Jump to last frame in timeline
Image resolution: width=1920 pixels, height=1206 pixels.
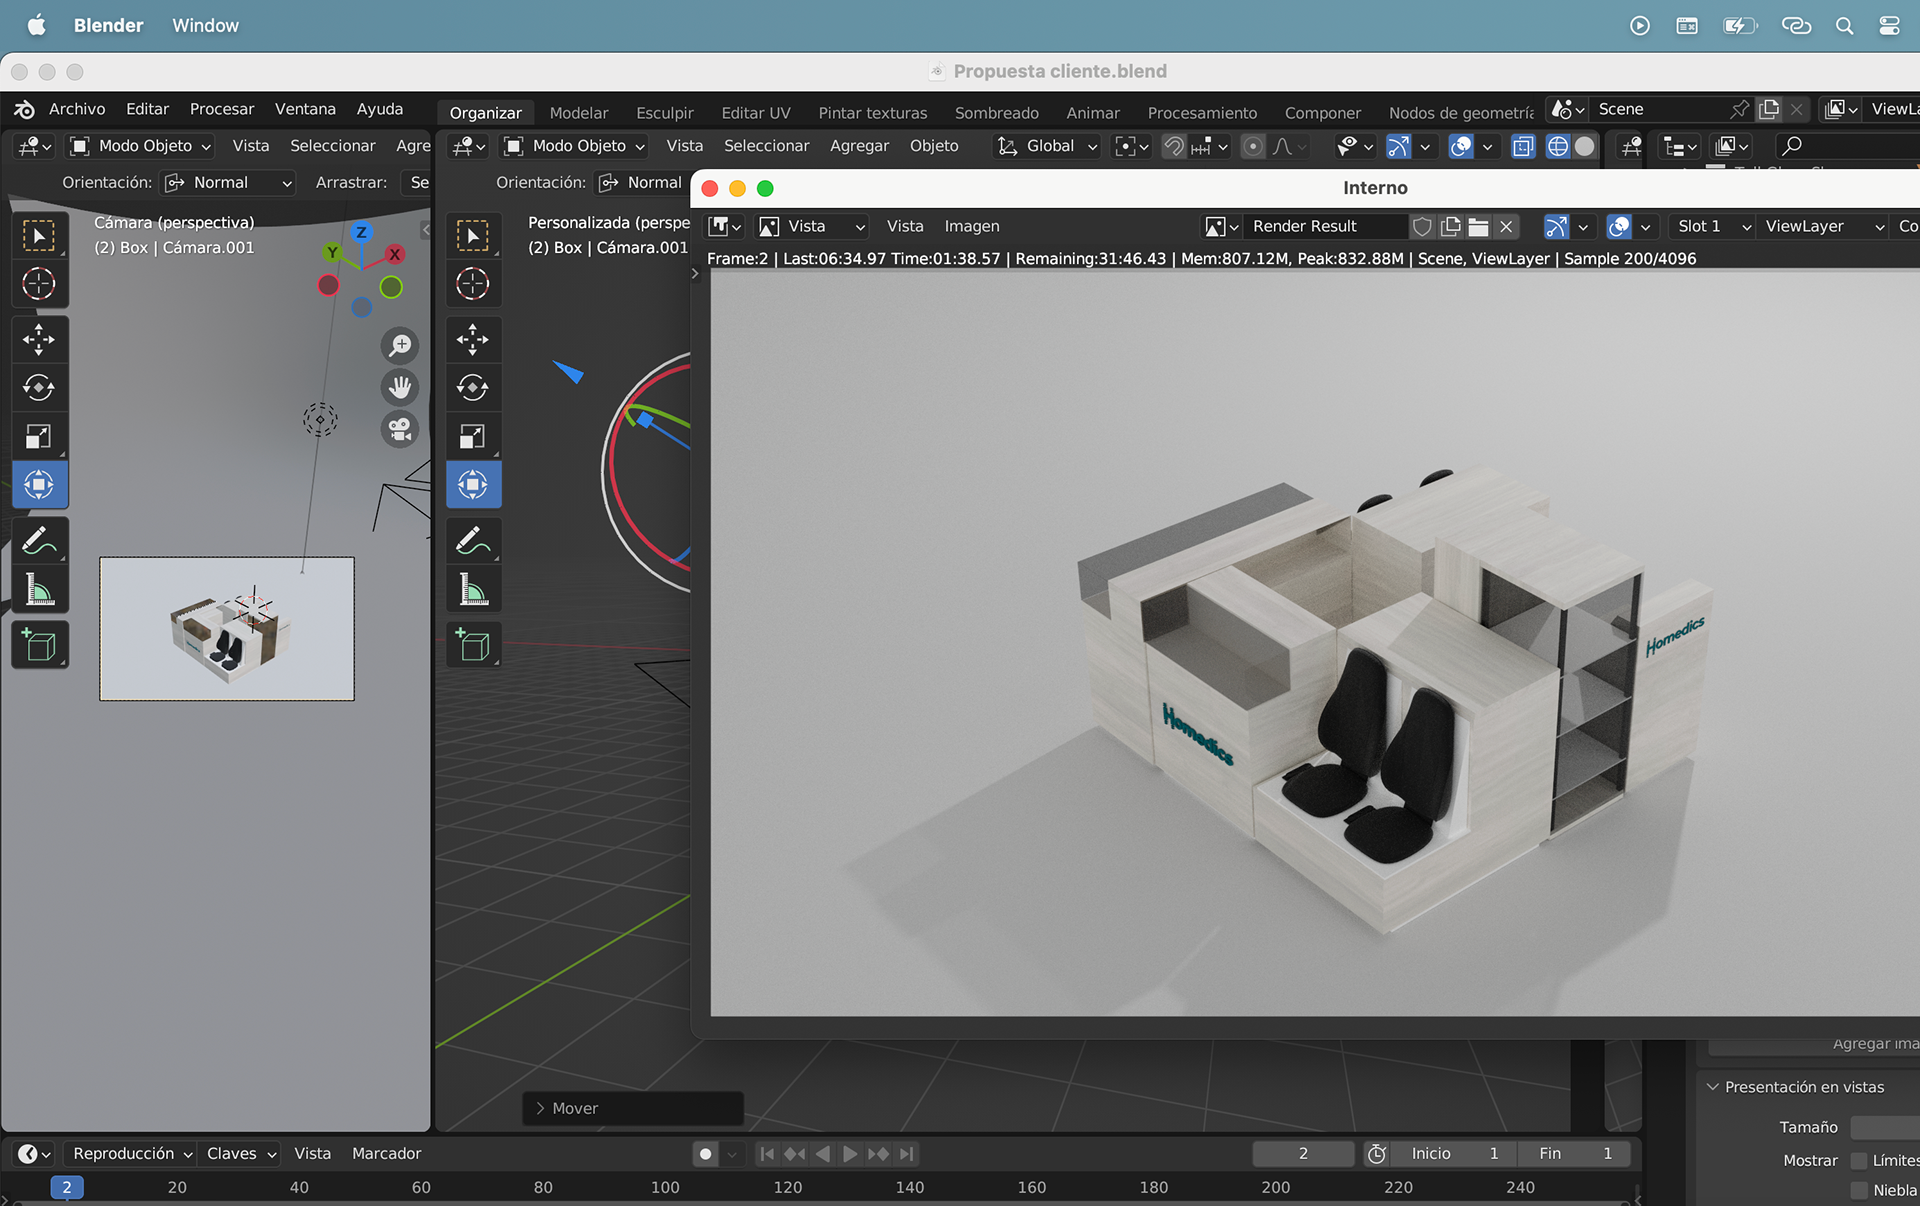click(x=906, y=1154)
